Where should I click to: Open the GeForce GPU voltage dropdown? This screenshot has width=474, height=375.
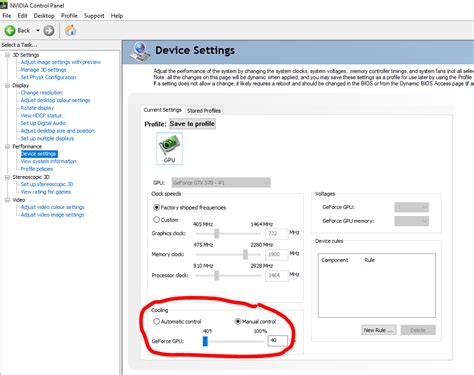pos(412,207)
